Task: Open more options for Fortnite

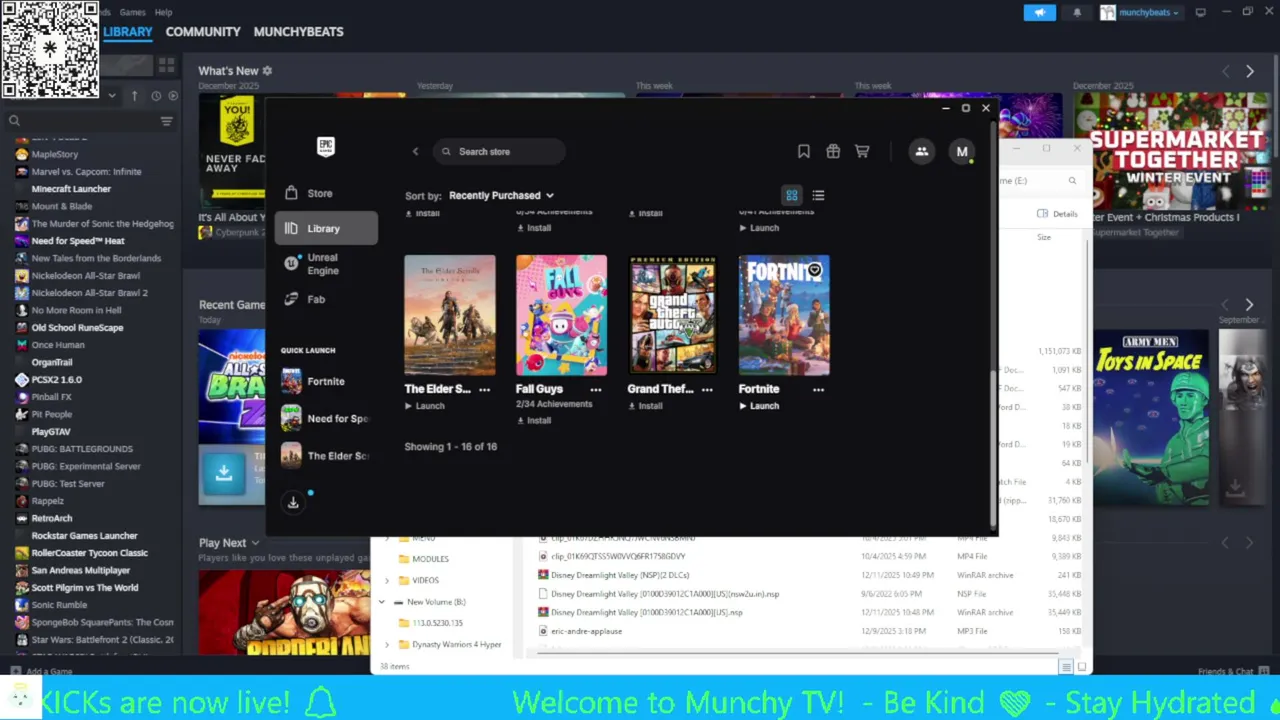Action: point(818,389)
